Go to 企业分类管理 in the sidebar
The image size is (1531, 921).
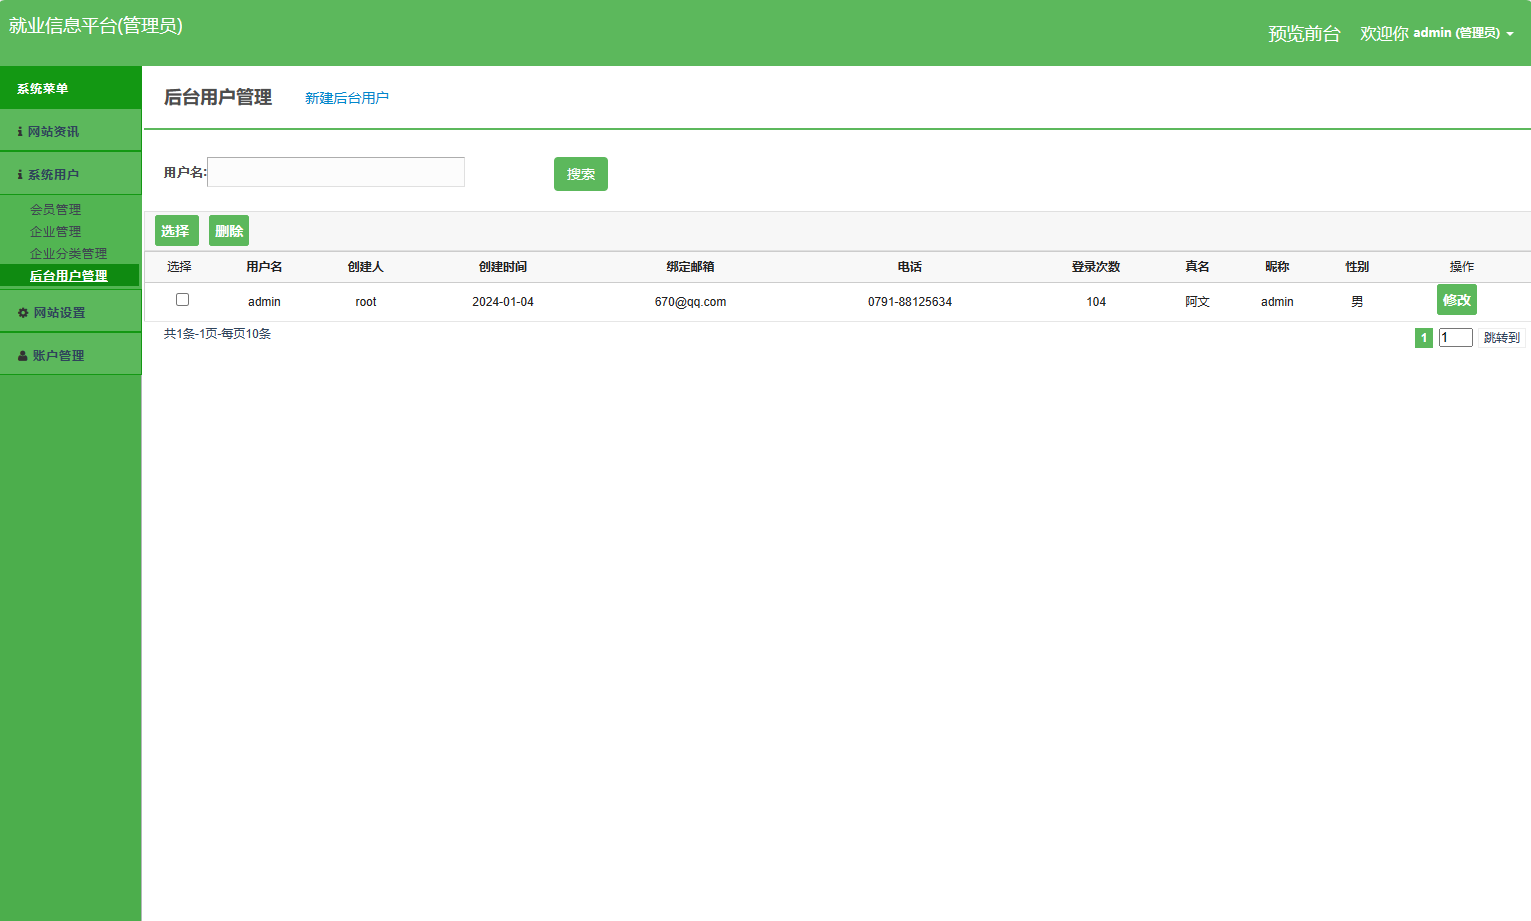pyautogui.click(x=68, y=254)
